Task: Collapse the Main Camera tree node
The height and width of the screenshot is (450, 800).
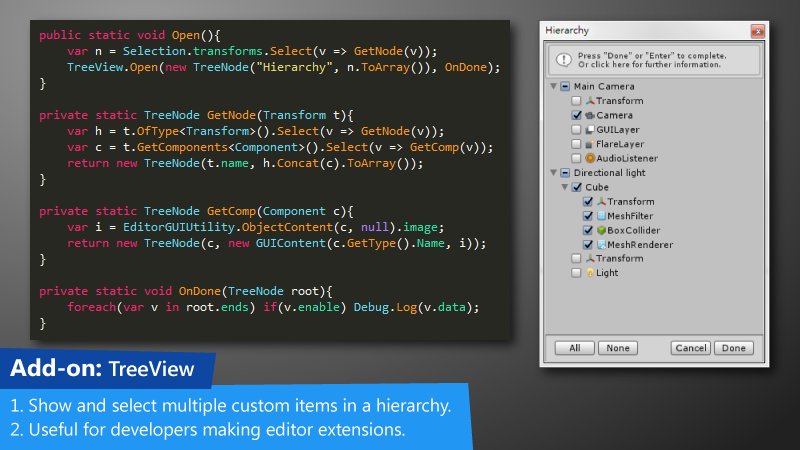Action: 554,86
